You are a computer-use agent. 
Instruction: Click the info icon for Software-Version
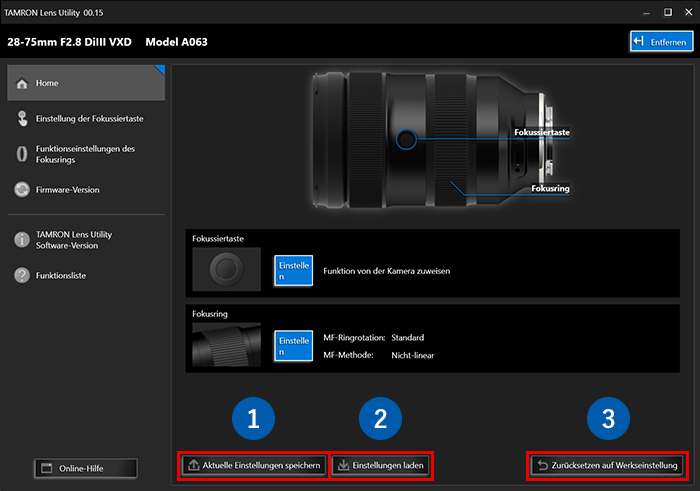pos(22,240)
